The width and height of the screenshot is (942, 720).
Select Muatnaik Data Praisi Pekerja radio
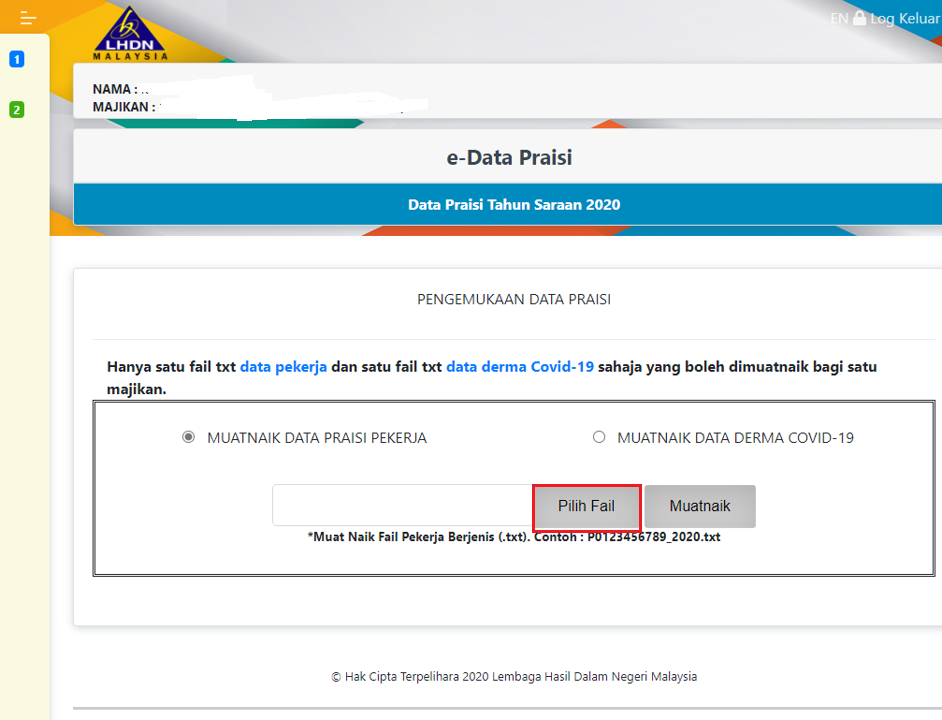click(x=189, y=437)
